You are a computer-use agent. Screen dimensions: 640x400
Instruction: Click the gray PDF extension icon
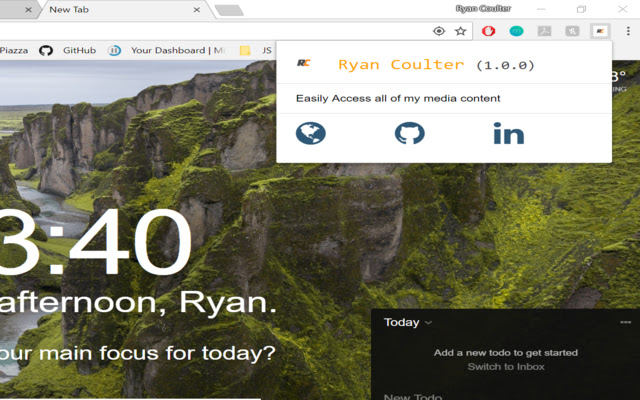point(544,31)
